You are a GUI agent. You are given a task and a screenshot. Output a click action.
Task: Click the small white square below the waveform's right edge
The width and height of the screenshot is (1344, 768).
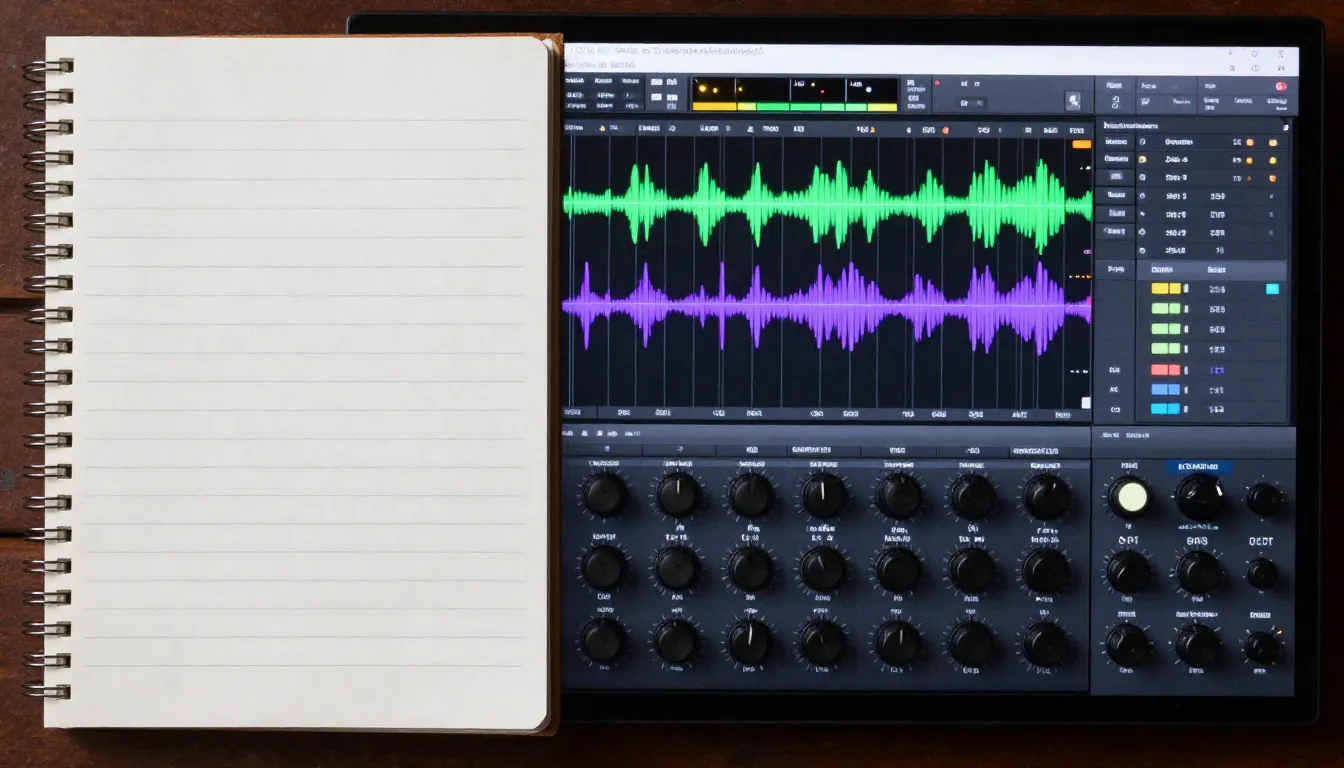point(1085,403)
